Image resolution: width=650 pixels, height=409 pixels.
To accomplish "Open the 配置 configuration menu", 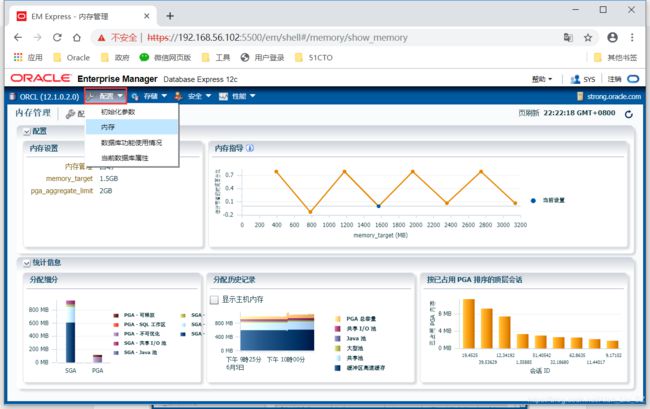I will tap(105, 96).
